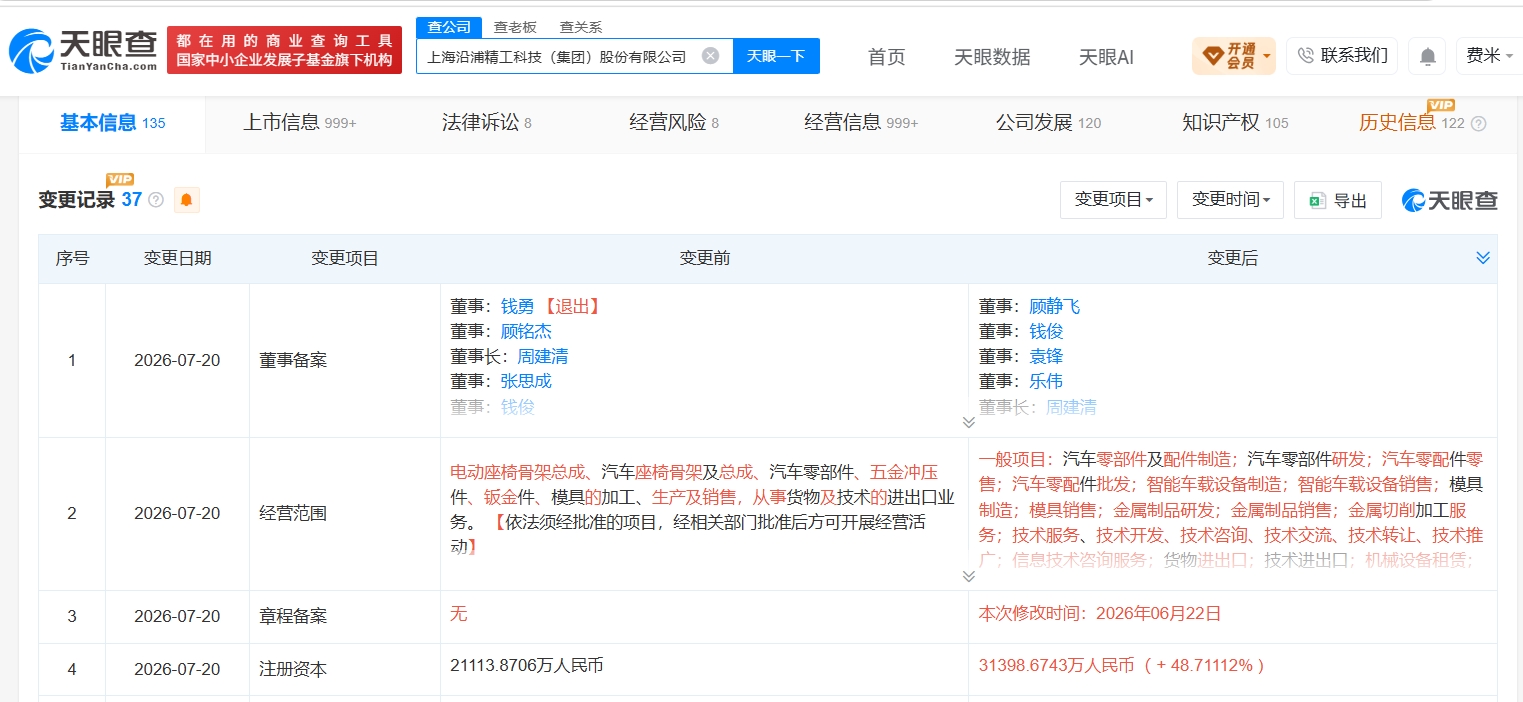1523x702 pixels.
Task: Open the director link 顾静飞
Action: [x=1054, y=306]
